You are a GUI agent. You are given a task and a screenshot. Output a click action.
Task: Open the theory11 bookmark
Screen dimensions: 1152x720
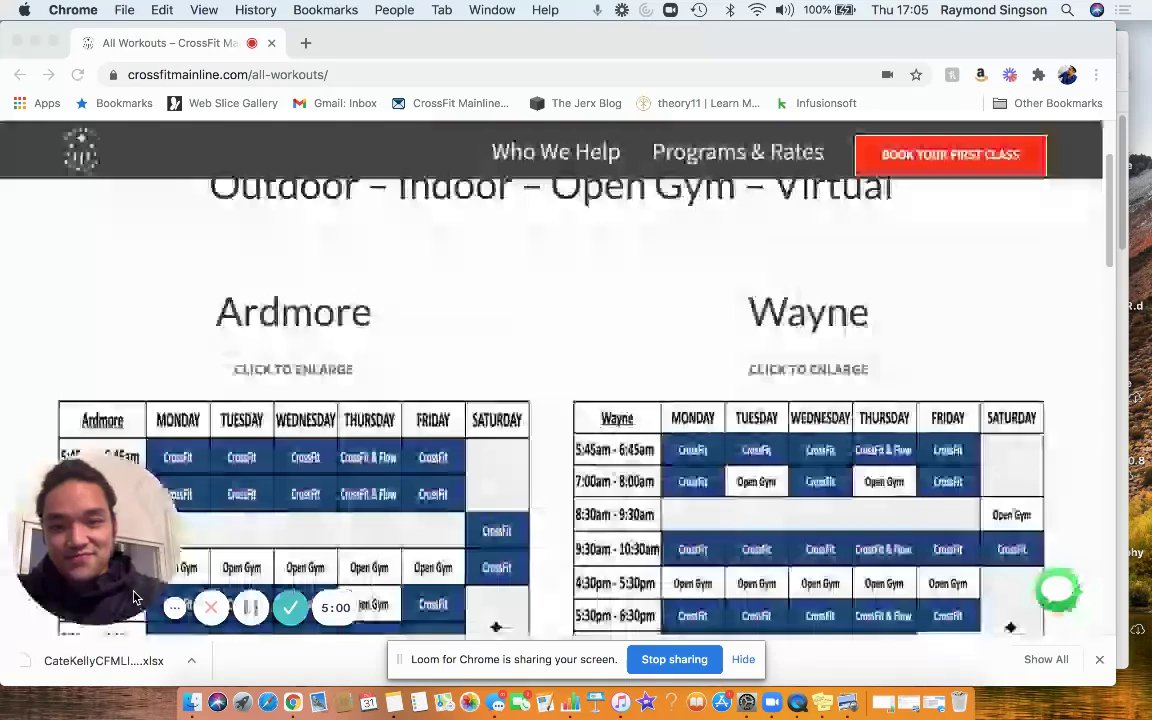pyautogui.click(x=699, y=103)
